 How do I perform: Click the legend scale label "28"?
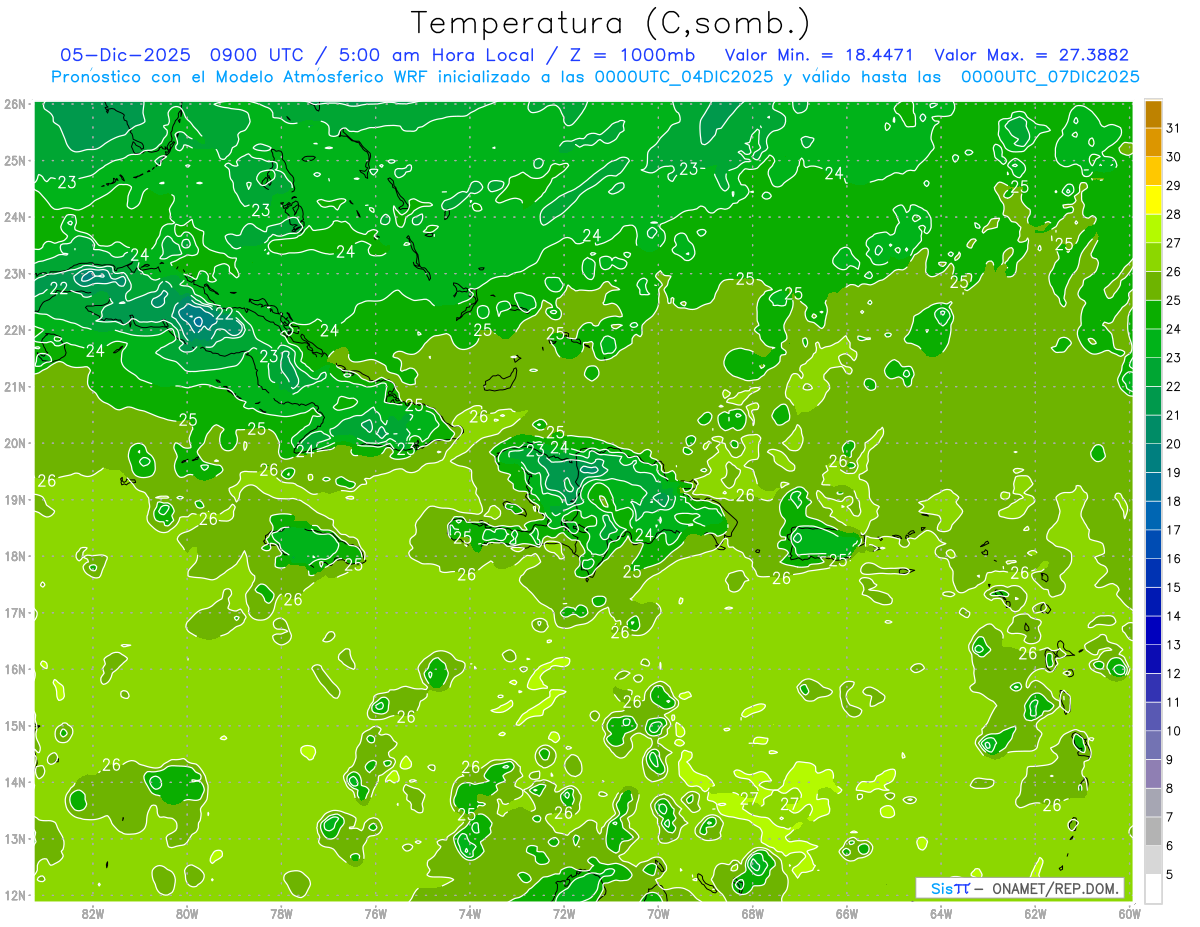1173,215
